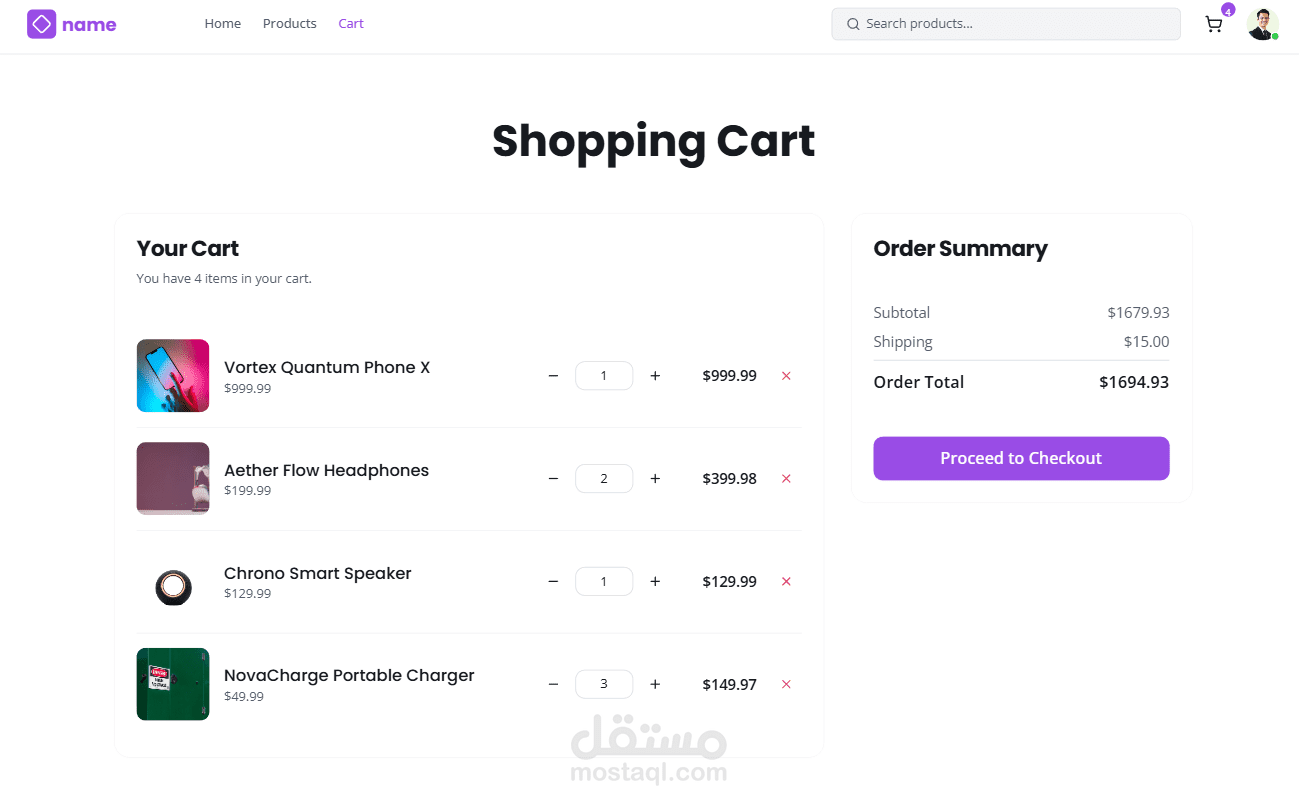Increase Vortex Quantum Phone X quantity
This screenshot has height=802, width=1299.
655,376
